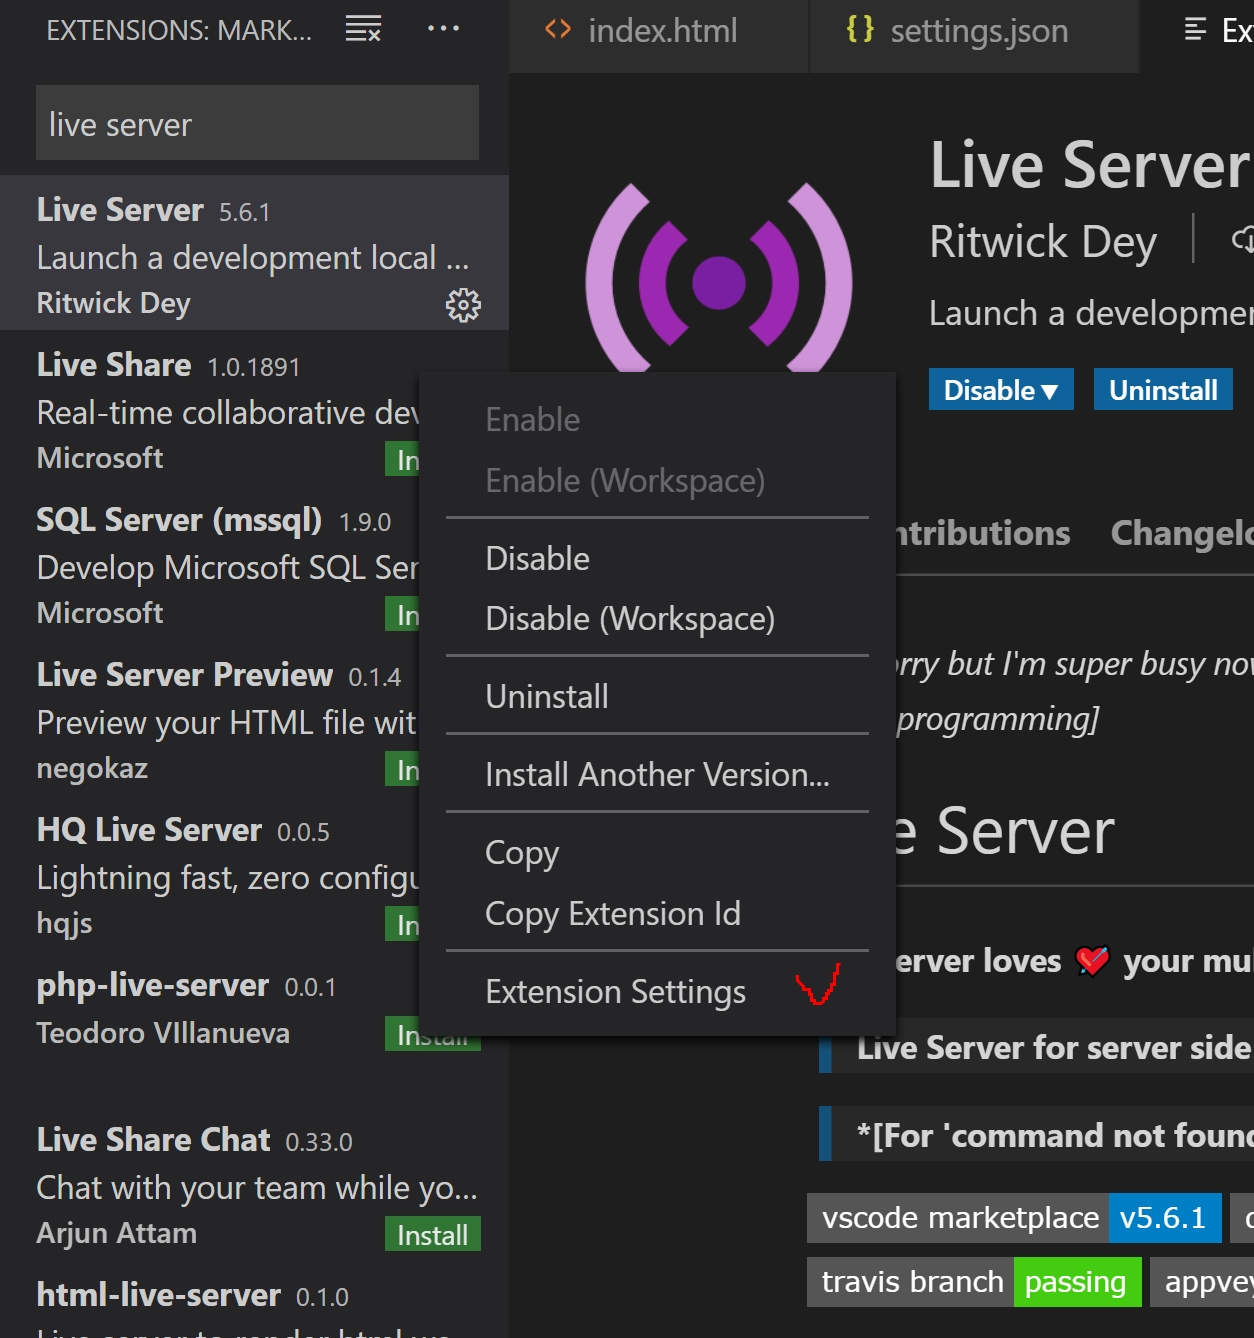
Task: Select Install Another Version menu entry
Action: 657,774
